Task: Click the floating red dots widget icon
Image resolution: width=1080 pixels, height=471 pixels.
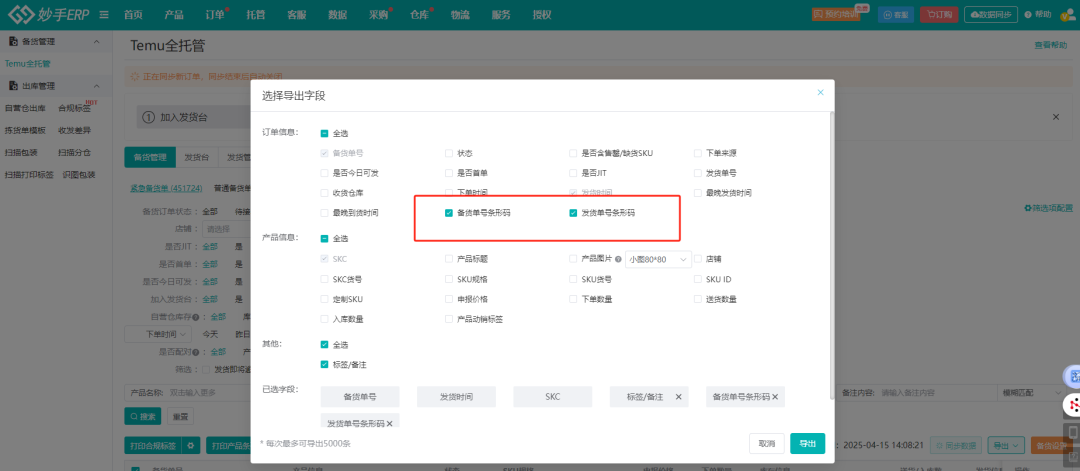Action: pyautogui.click(x=1072, y=406)
